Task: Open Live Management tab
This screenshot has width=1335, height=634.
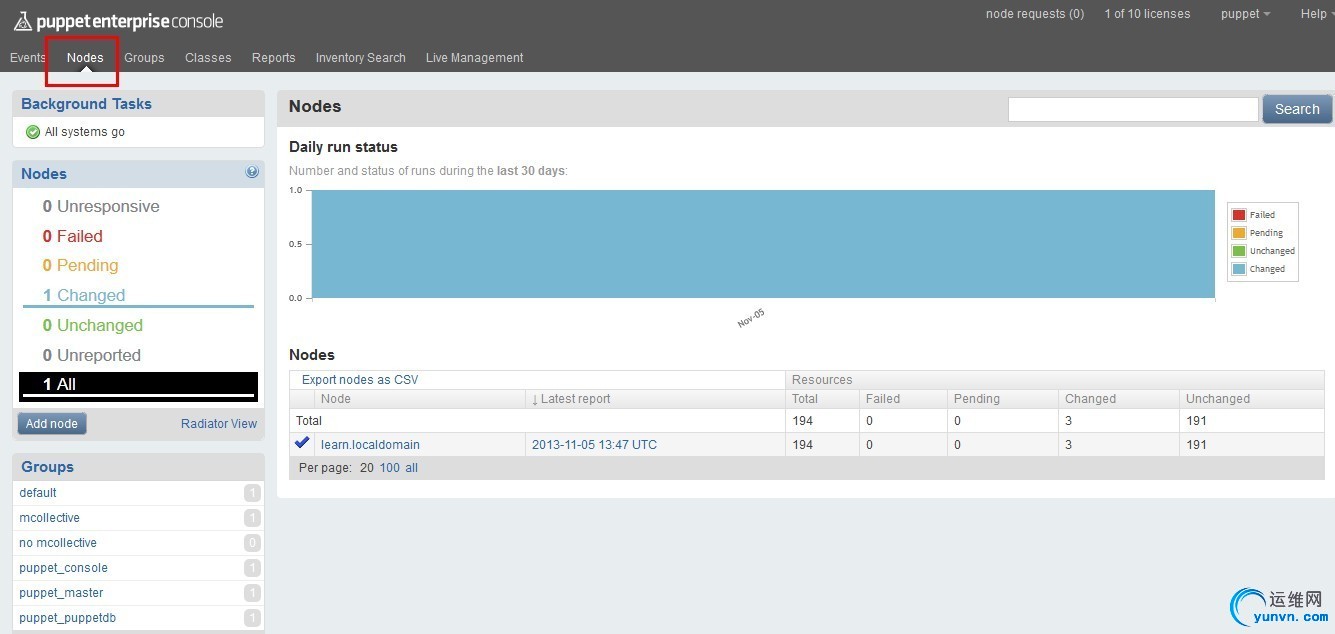Action: pyautogui.click(x=474, y=58)
